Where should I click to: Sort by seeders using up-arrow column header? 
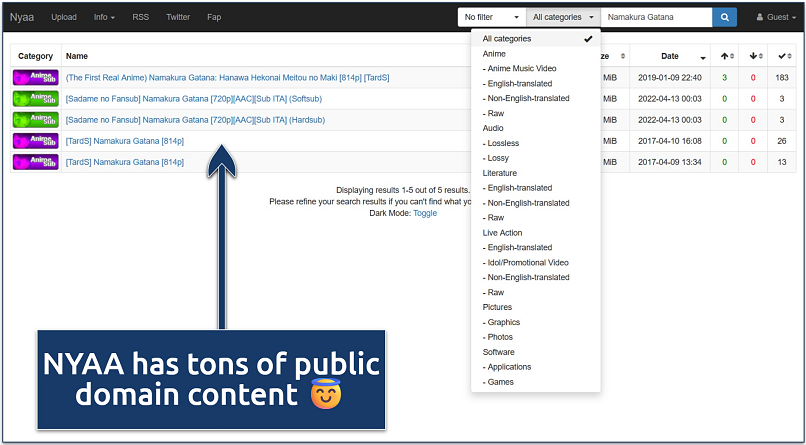pos(726,56)
